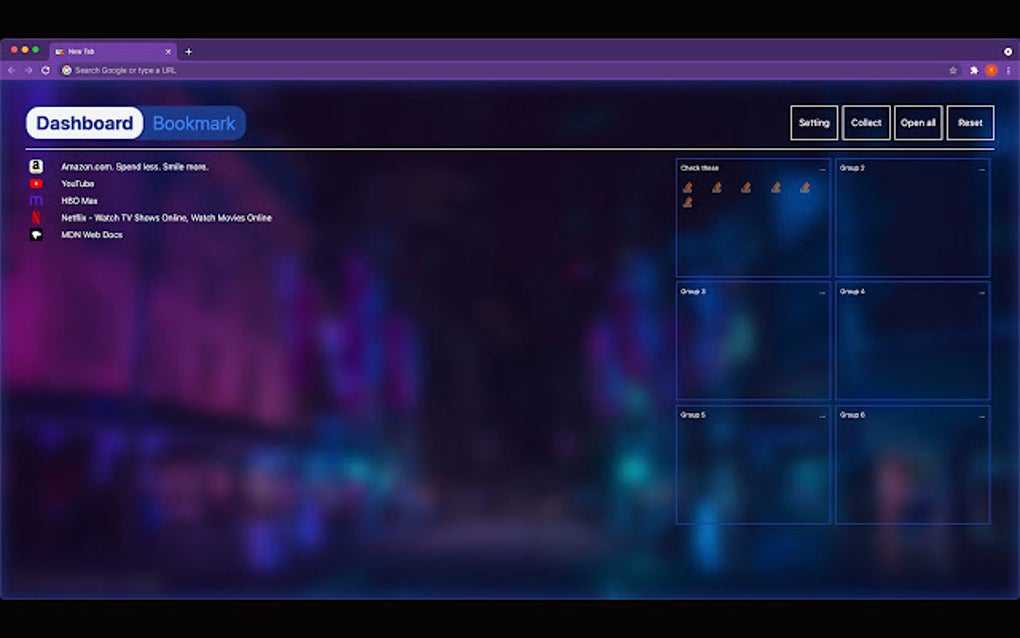Open MDN Web Docs via its icon

click(x=37, y=234)
